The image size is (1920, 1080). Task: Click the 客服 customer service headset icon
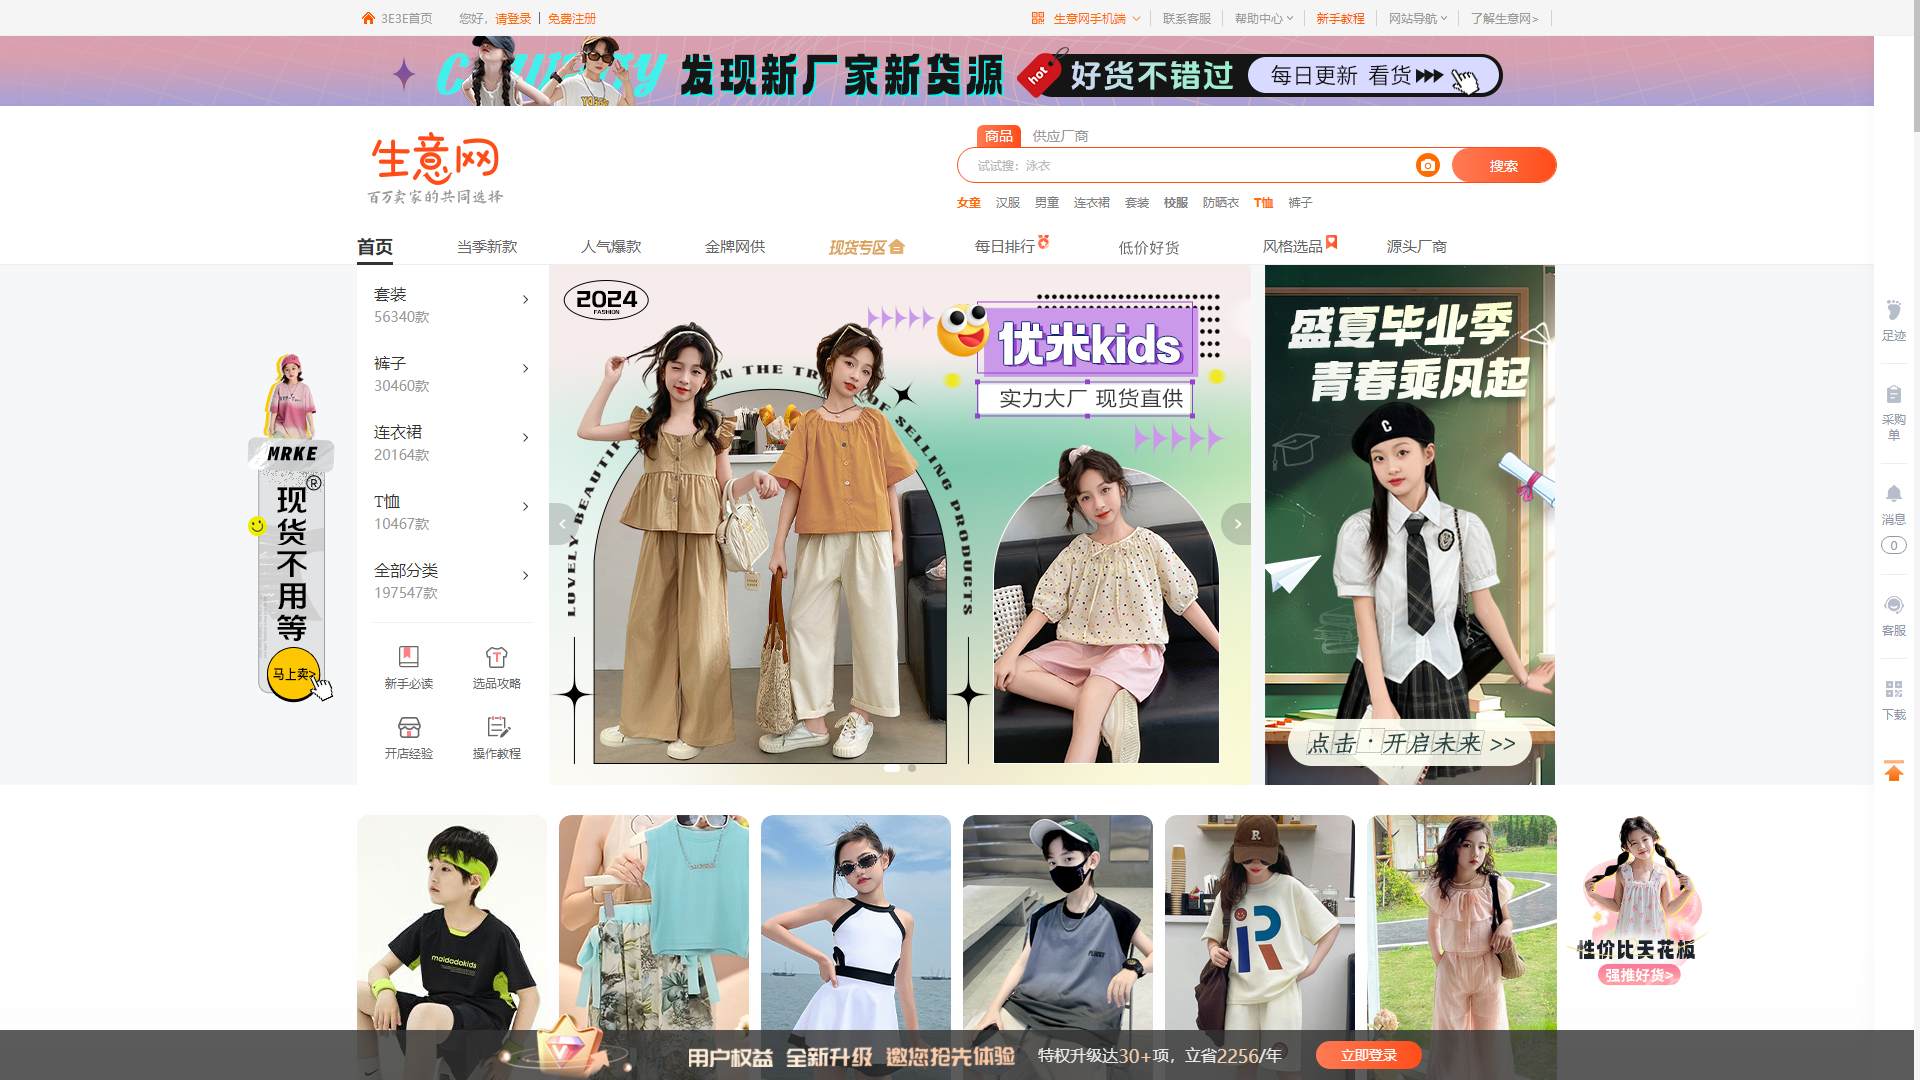(x=1893, y=606)
